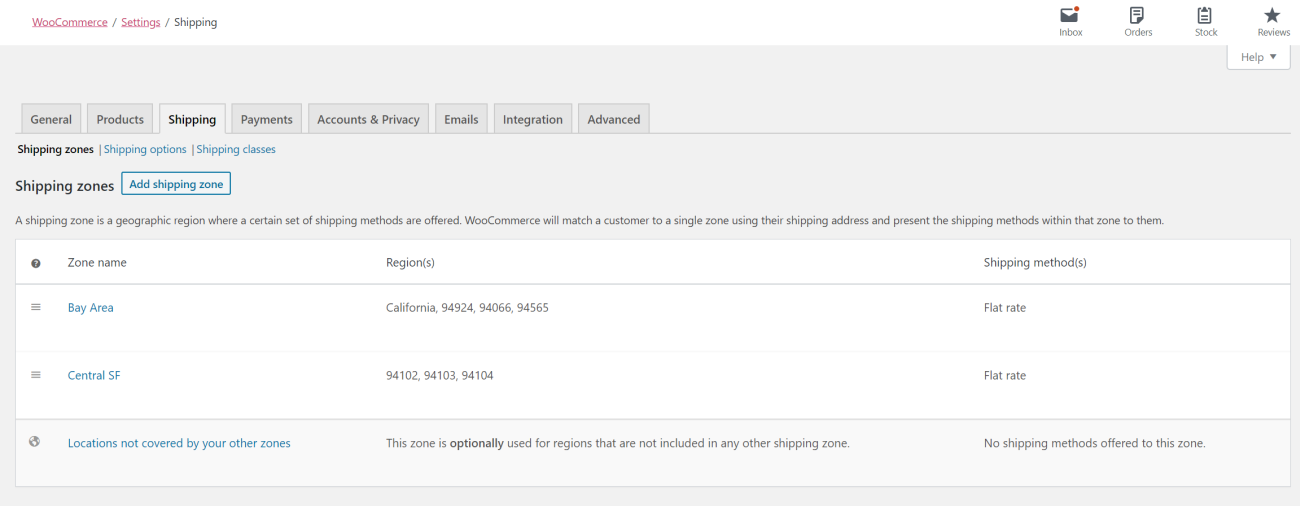Click the Bay Area drag handle
This screenshot has width=1300, height=506.
[36, 307]
